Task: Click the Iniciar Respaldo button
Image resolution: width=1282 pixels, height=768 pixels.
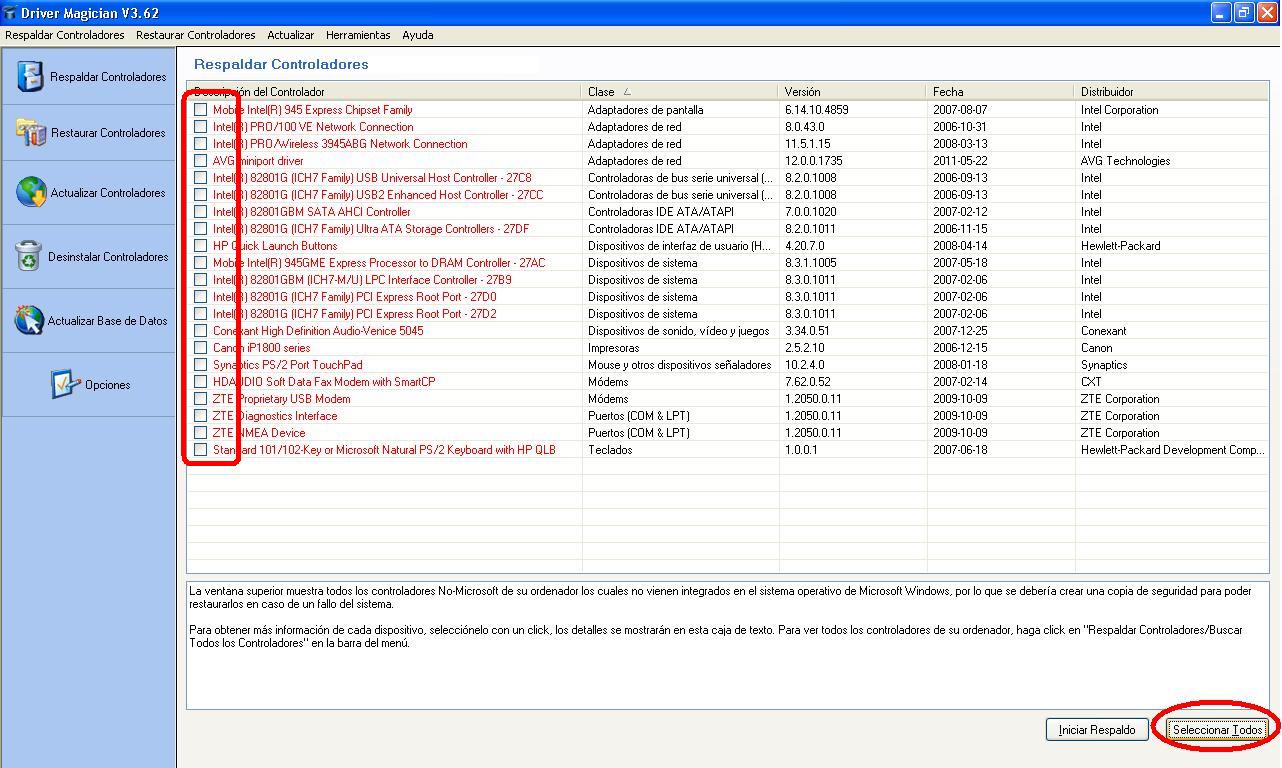Action: (1097, 730)
